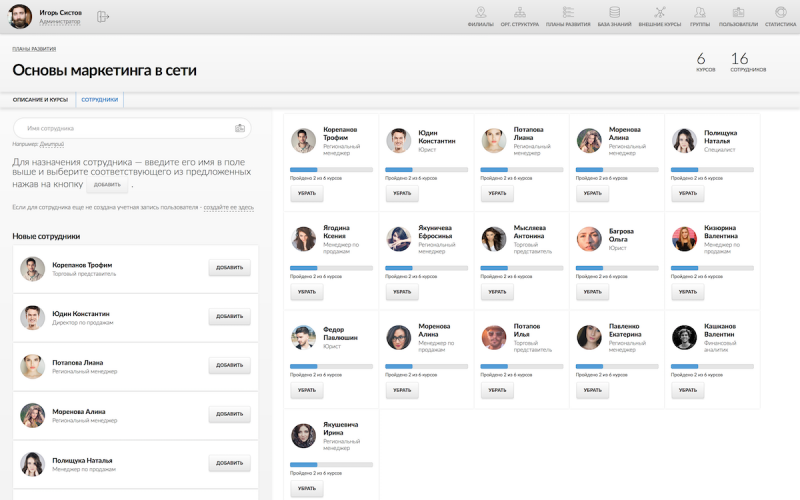Image resolution: width=800 pixels, height=500 pixels.
Task: Open Внешние курсы in the navigation
Action: [x=659, y=14]
